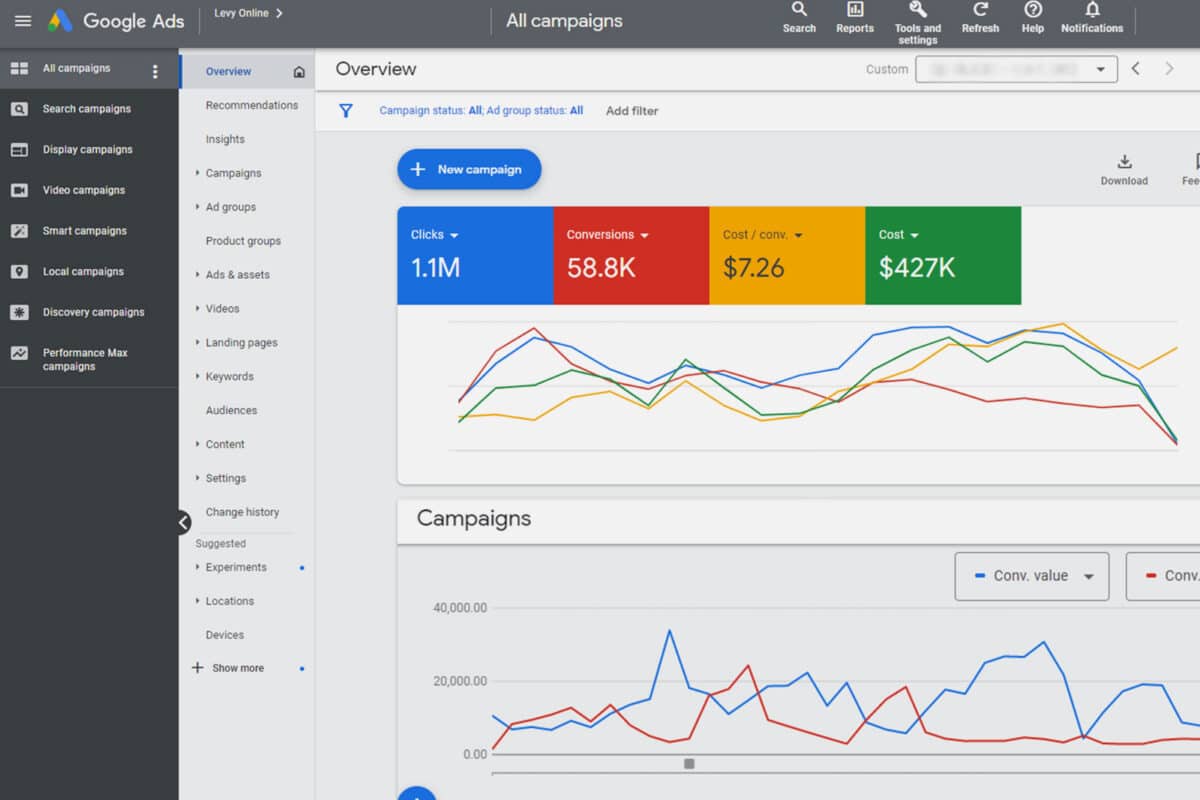Open Google Ads notifications
This screenshot has width=1200, height=800.
[x=1091, y=14]
